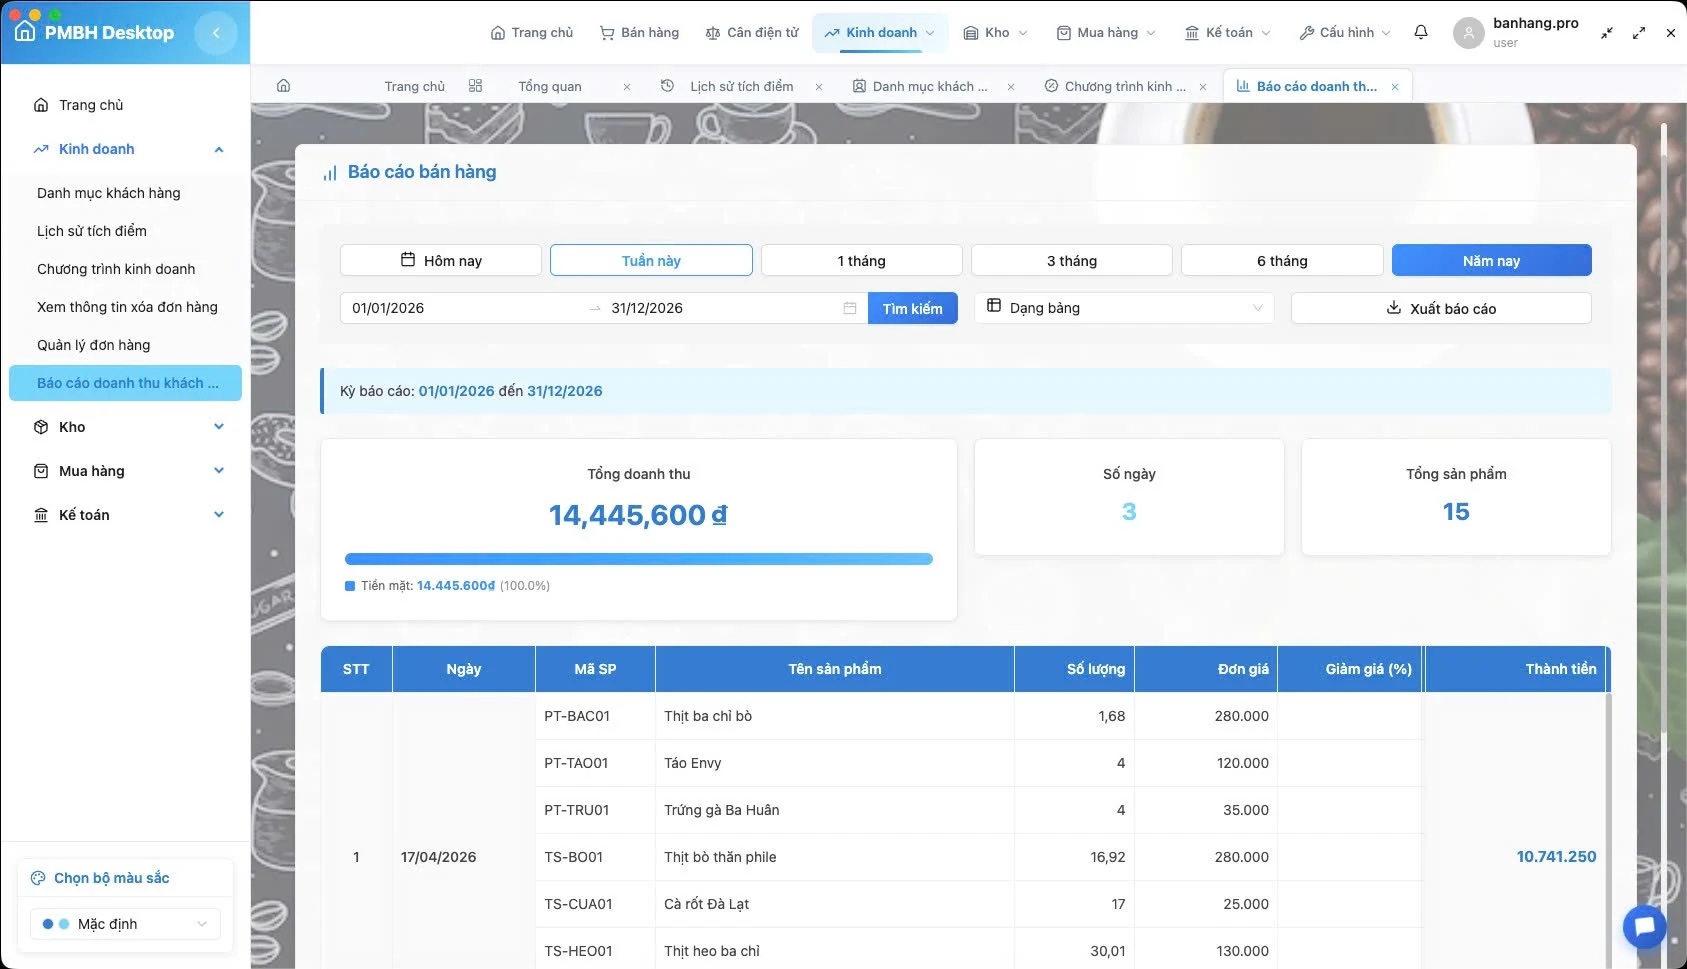Viewport: 1687px width, 969px height.
Task: Click the home icon in the tab bar
Action: point(284,86)
